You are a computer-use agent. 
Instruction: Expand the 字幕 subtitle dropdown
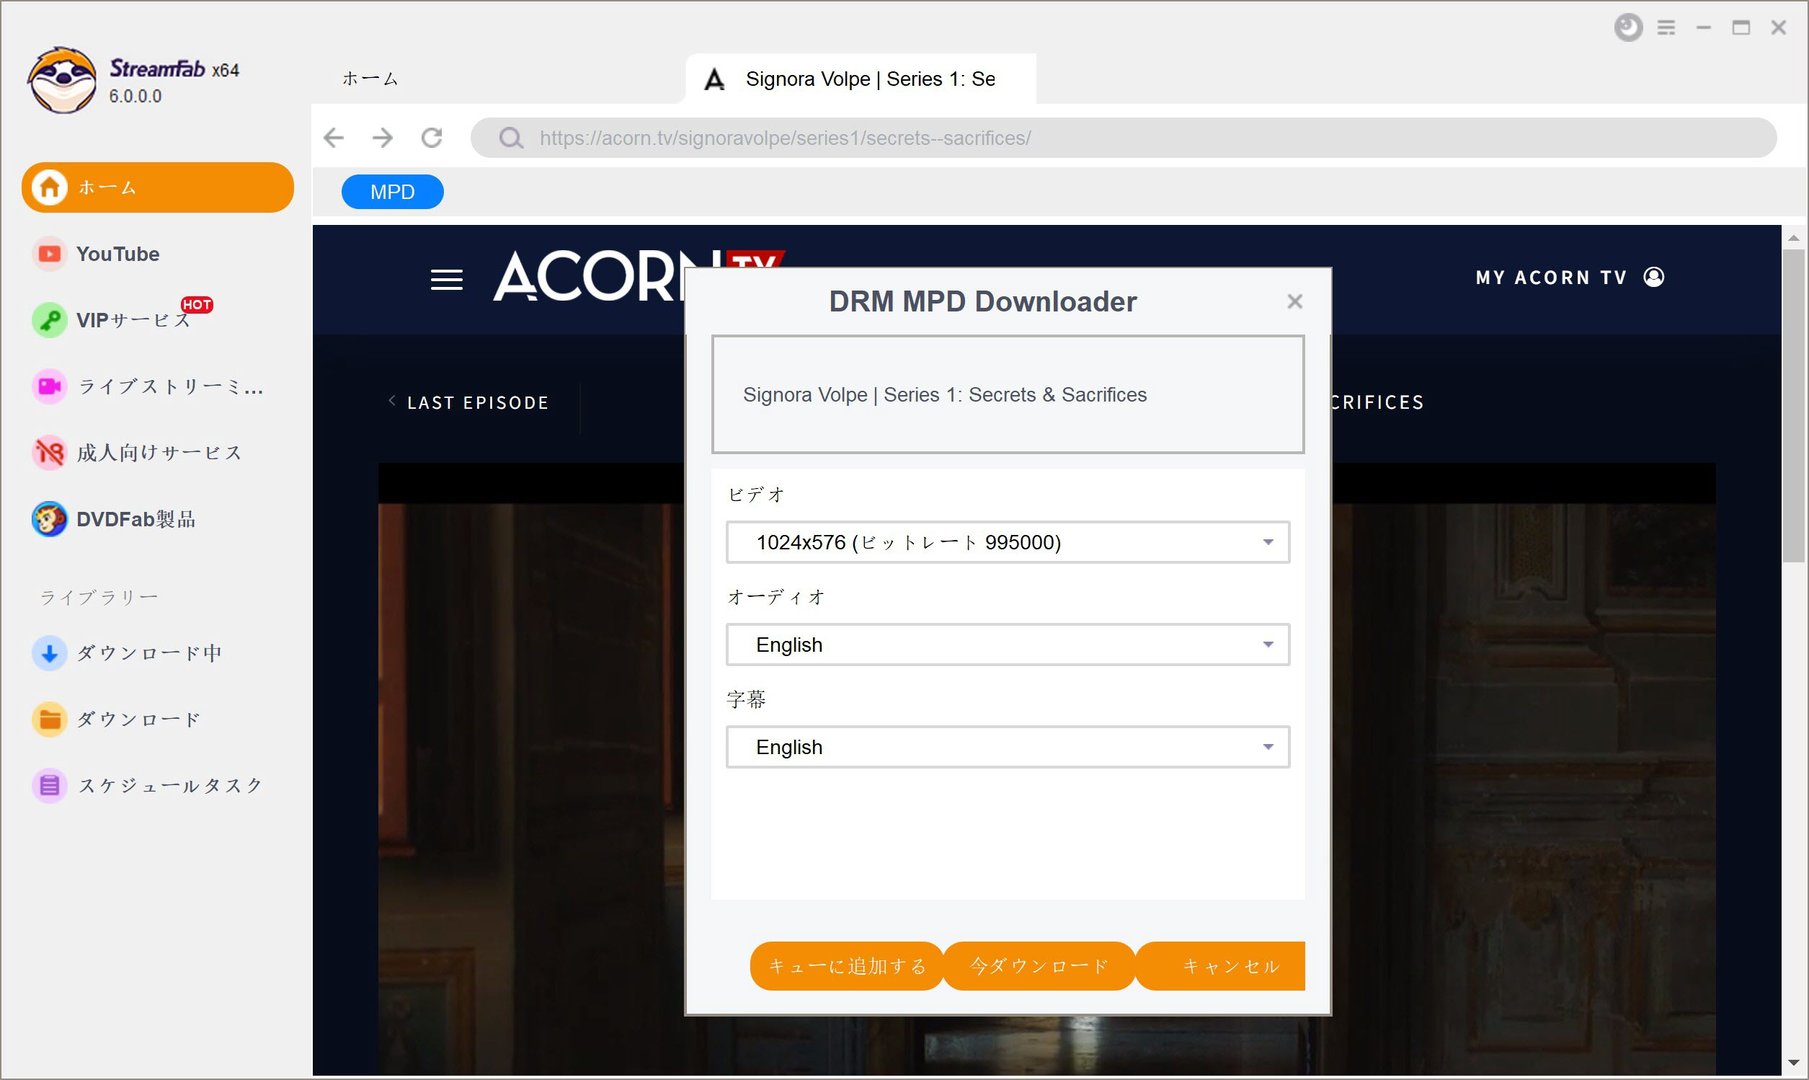click(1008, 747)
